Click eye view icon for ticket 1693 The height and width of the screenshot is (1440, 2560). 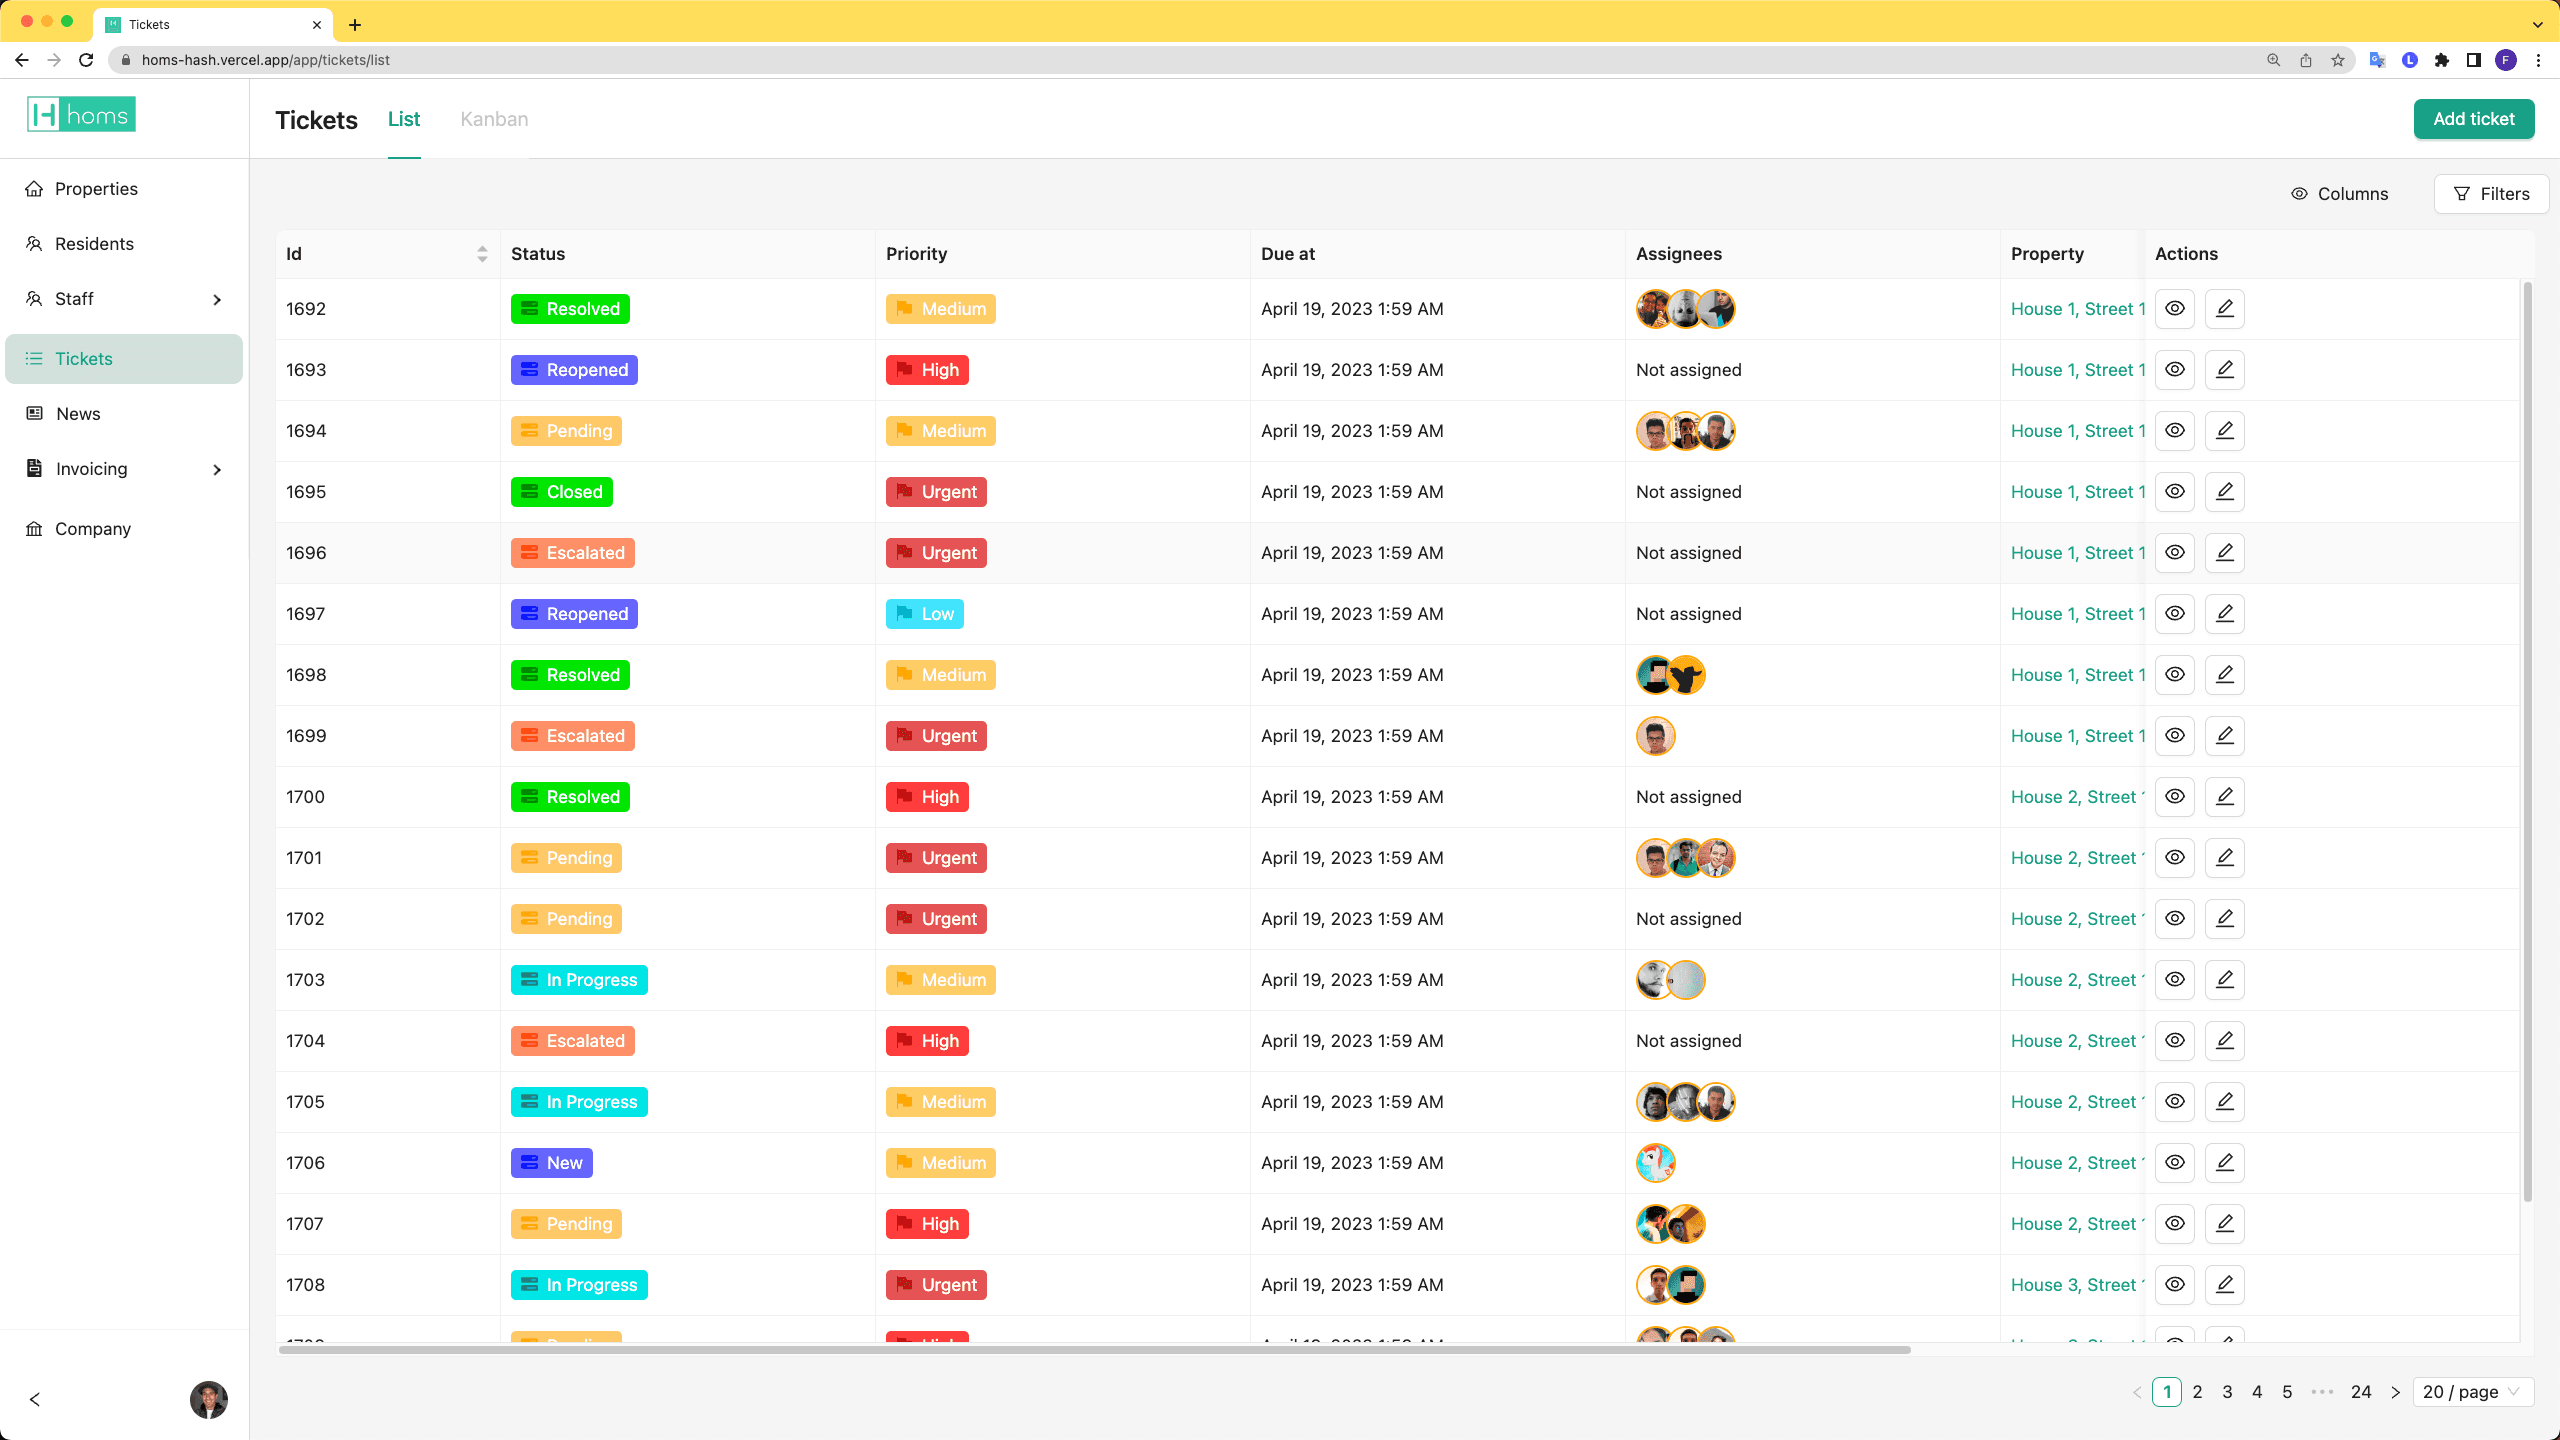(x=2174, y=370)
